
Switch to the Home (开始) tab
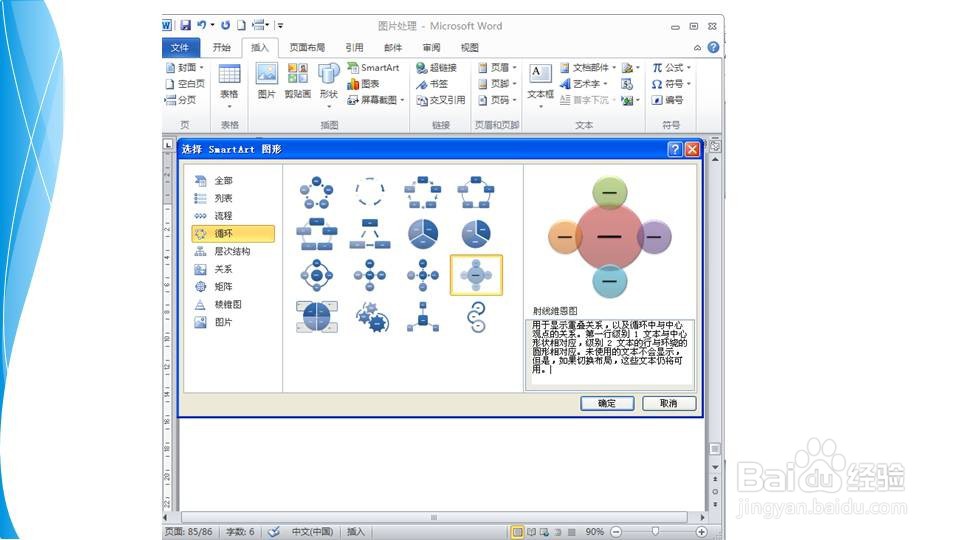click(x=222, y=47)
